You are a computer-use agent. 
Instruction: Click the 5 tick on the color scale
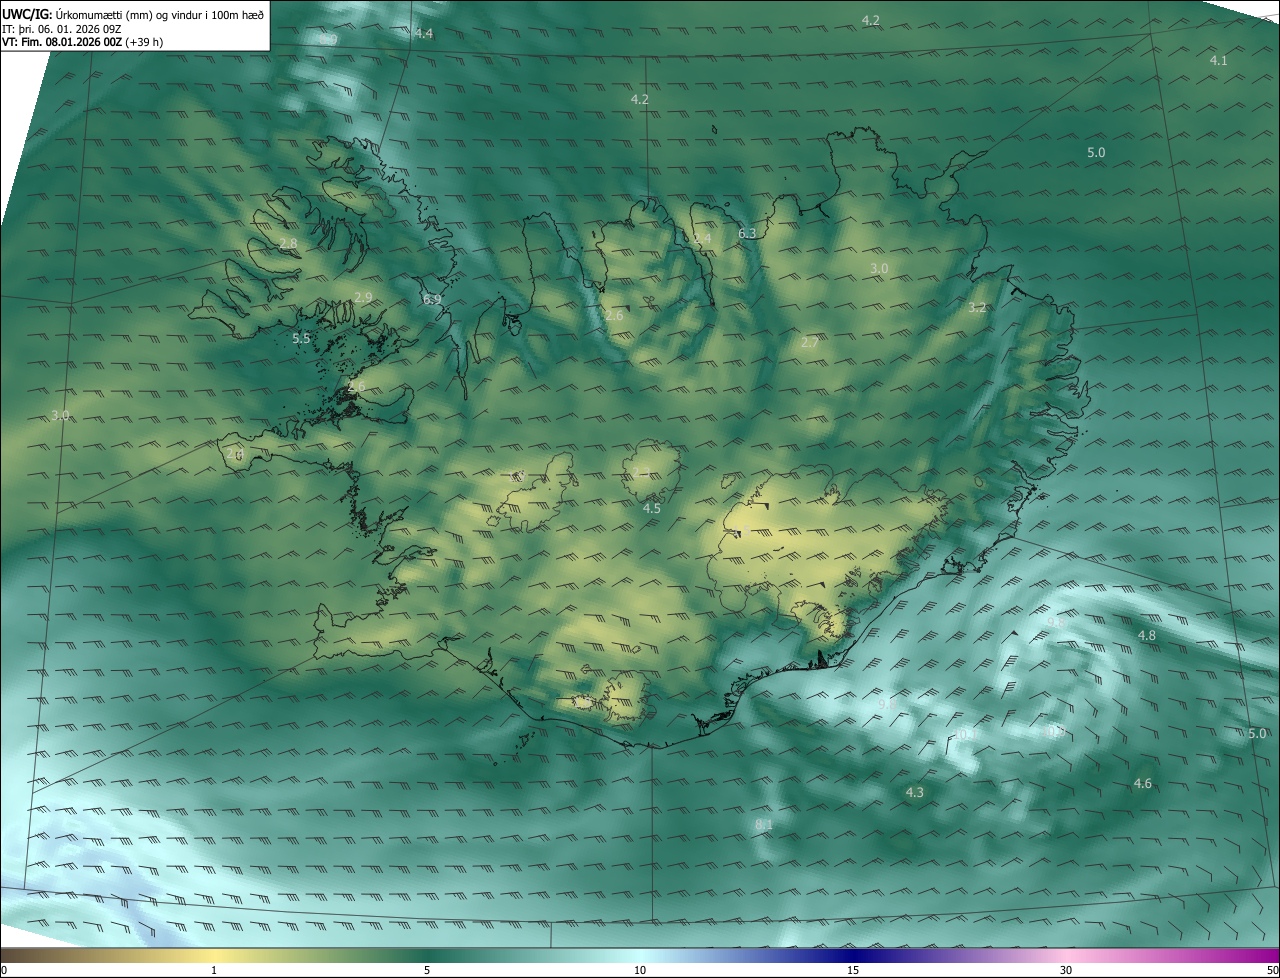tap(427, 971)
